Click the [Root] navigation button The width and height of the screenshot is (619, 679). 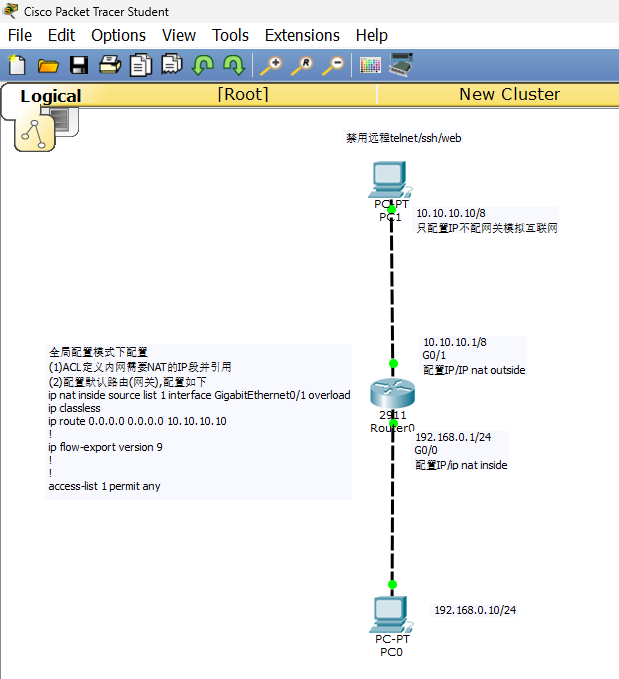click(x=243, y=94)
